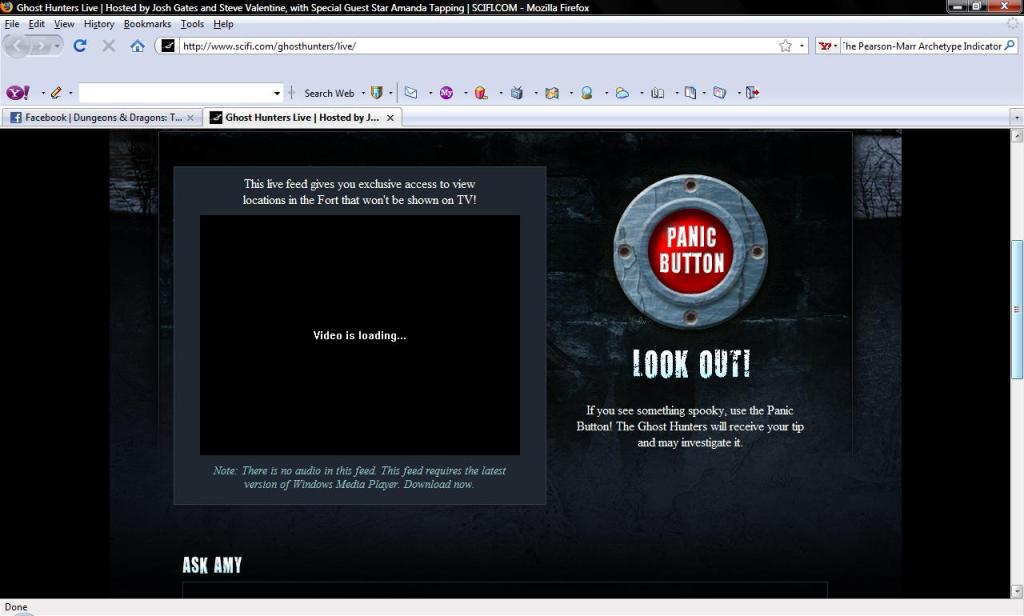Click the Search Web button
The height and width of the screenshot is (616, 1024).
click(x=329, y=93)
